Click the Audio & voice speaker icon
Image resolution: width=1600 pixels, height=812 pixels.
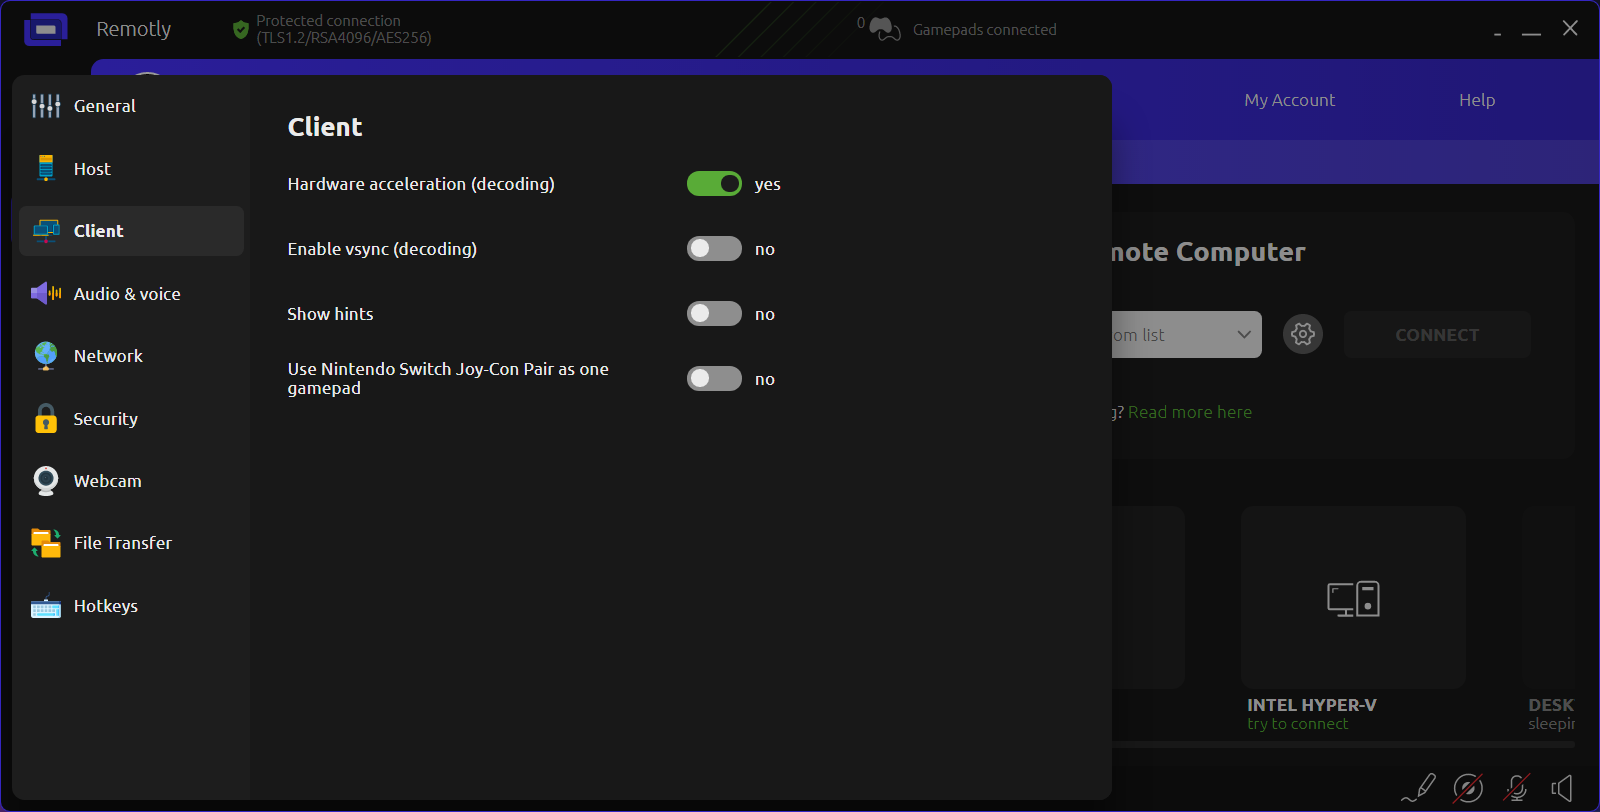[x=46, y=294]
